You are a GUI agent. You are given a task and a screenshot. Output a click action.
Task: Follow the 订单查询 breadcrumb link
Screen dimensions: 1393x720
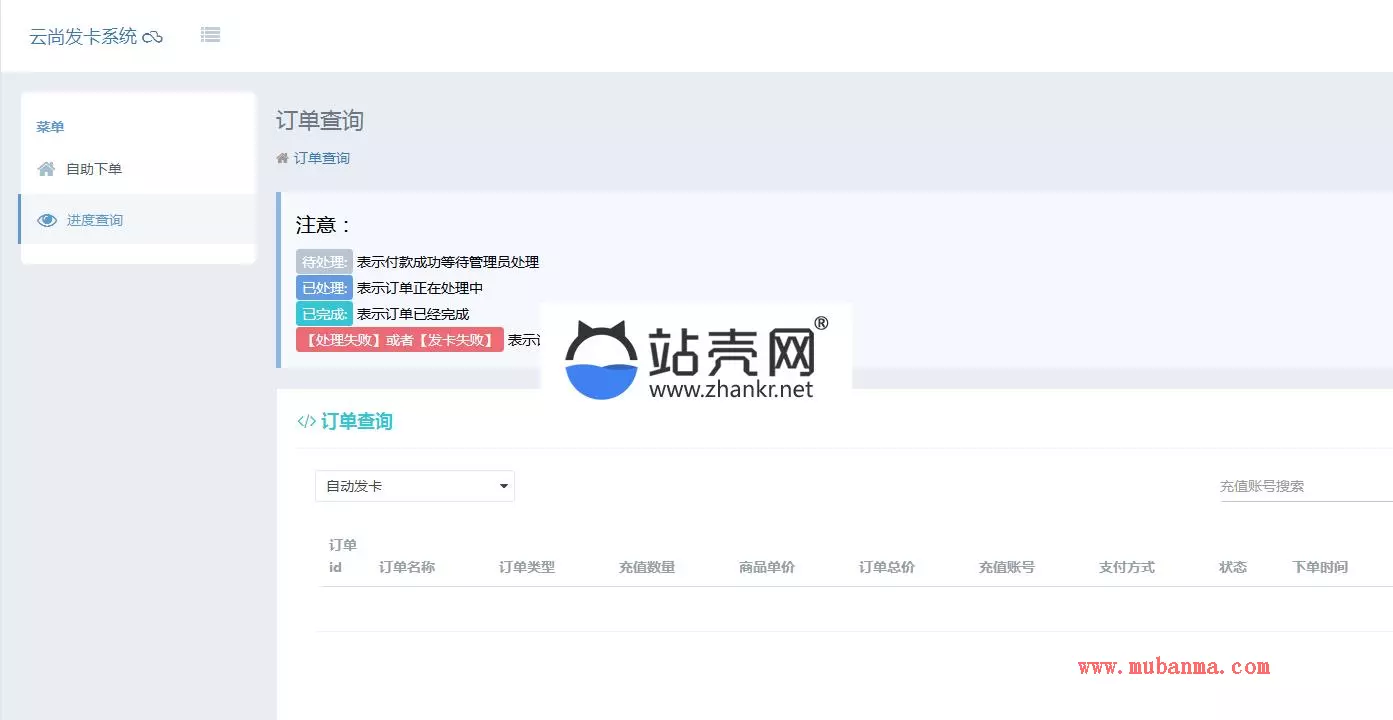click(322, 158)
